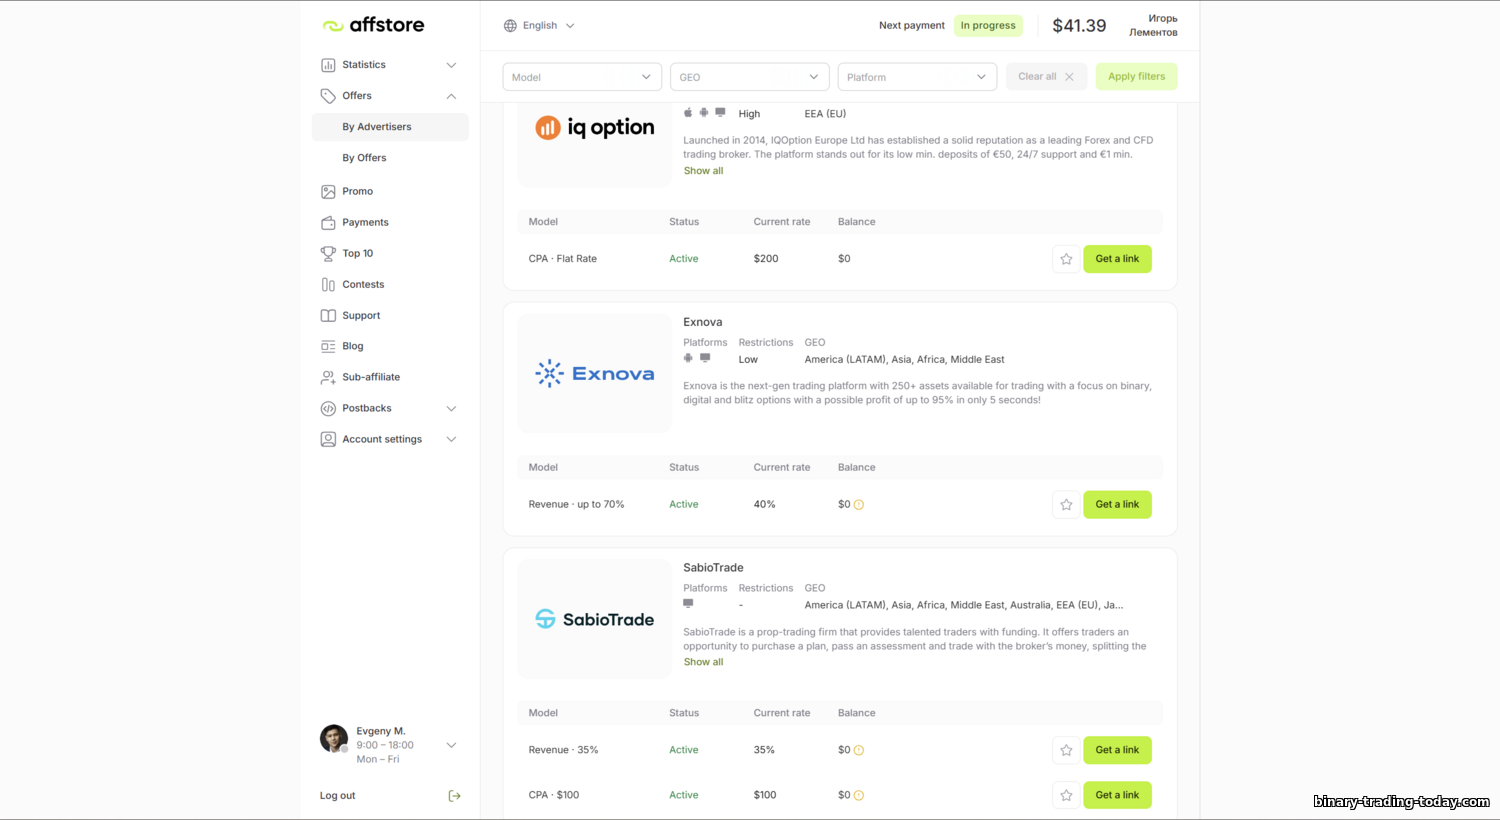The height and width of the screenshot is (820, 1500).
Task: Open the Sub-affiliate section
Action: coord(371,377)
